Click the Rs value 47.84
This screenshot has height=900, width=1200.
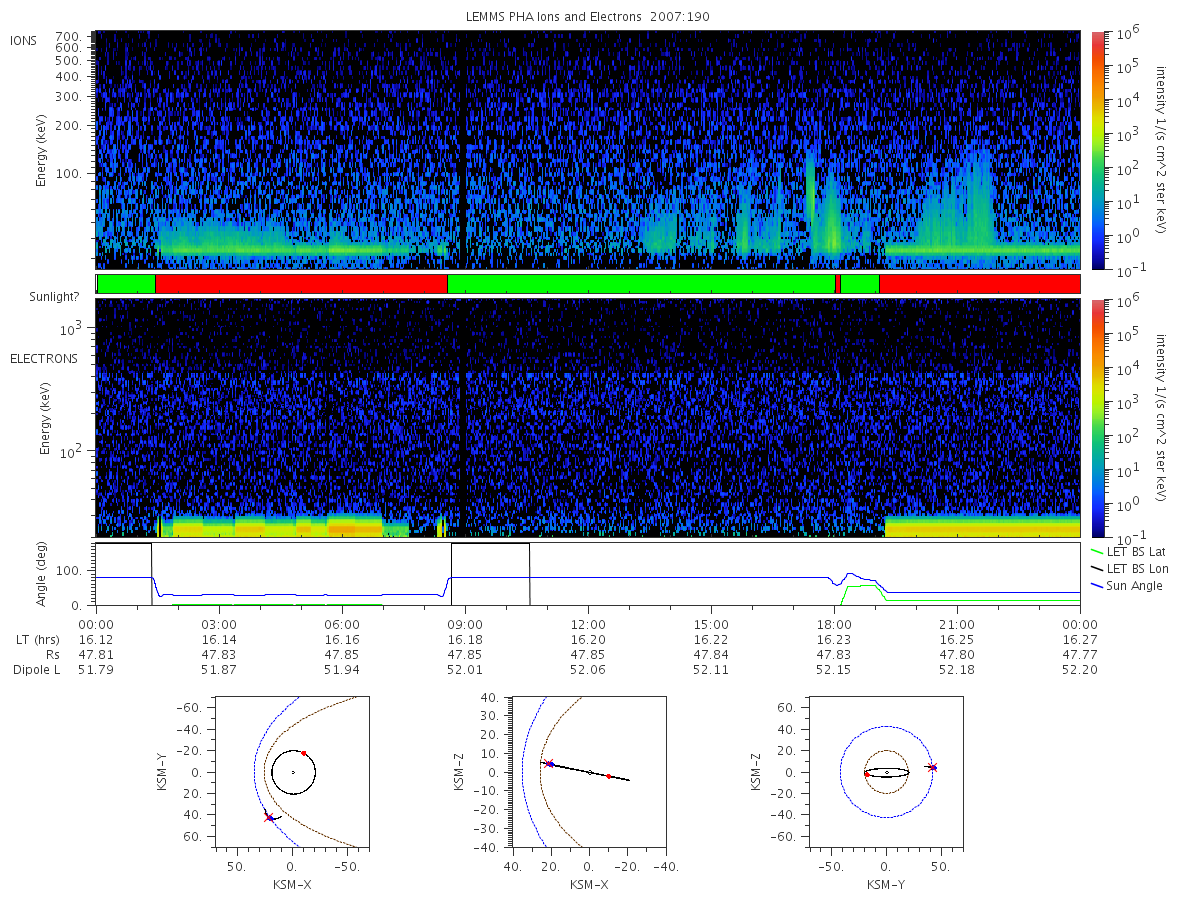(x=711, y=654)
